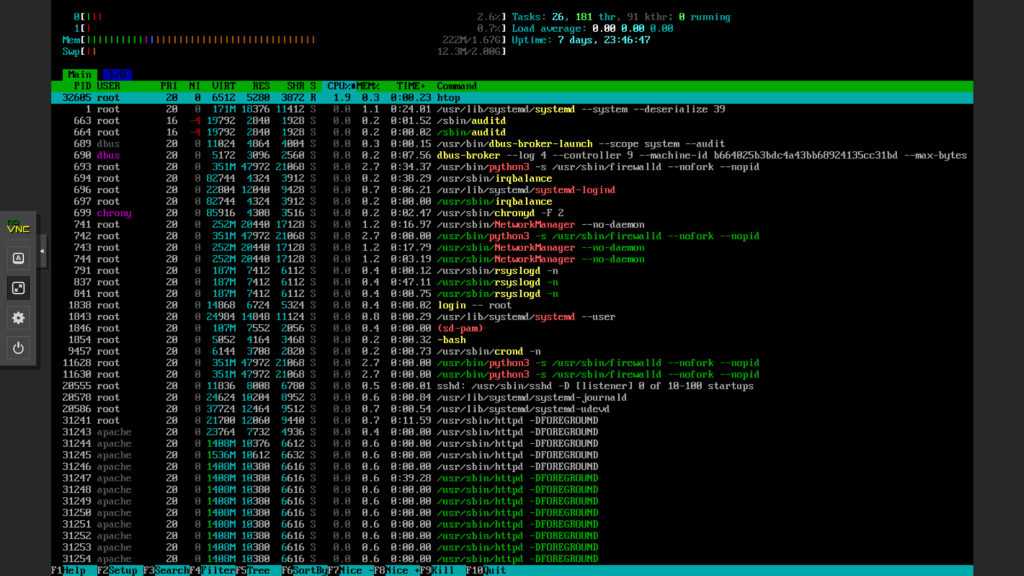This screenshot has height=576, width=1024.
Task: Click the noVNC logo
Action: pyautogui.click(x=18, y=227)
